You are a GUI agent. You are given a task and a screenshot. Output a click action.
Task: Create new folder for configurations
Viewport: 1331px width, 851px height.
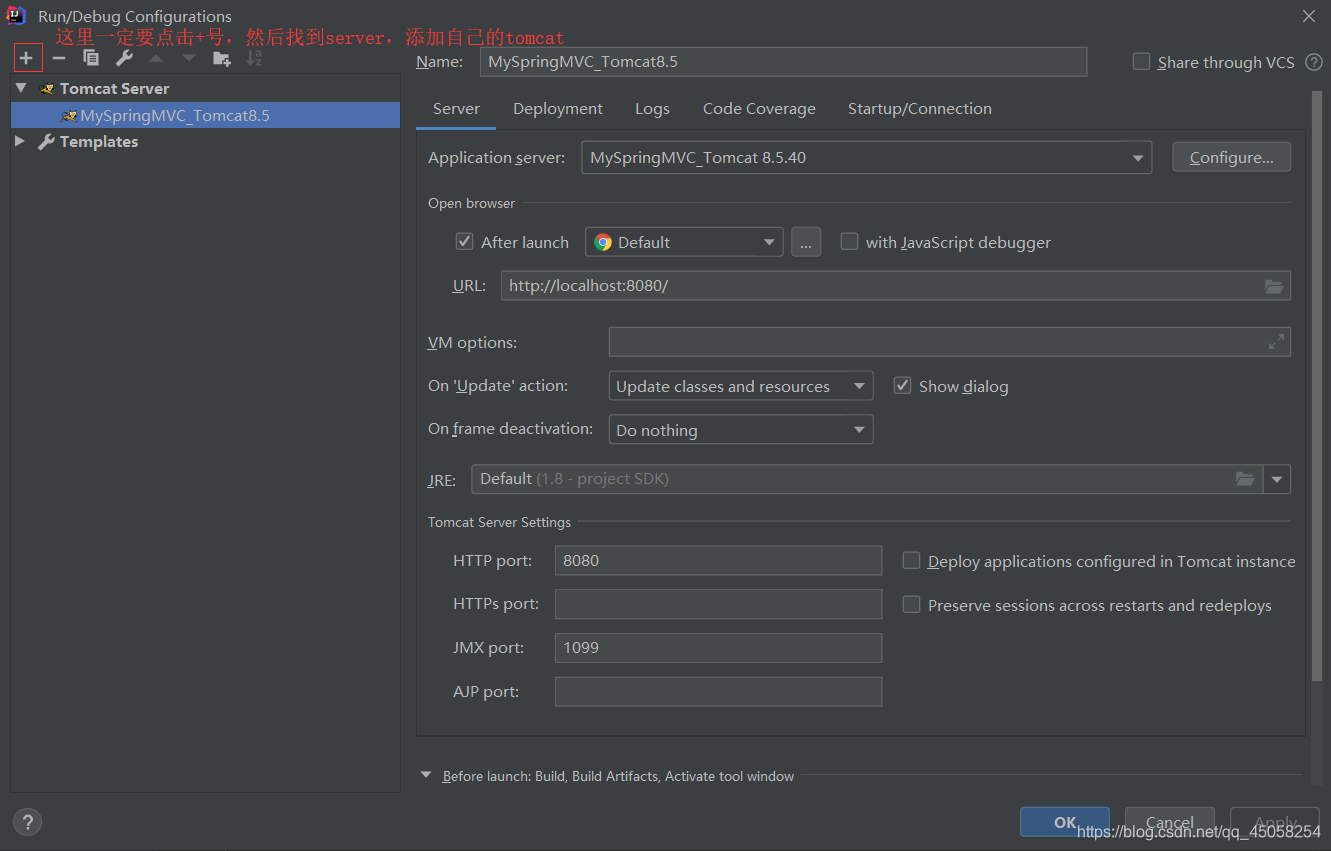click(x=222, y=58)
